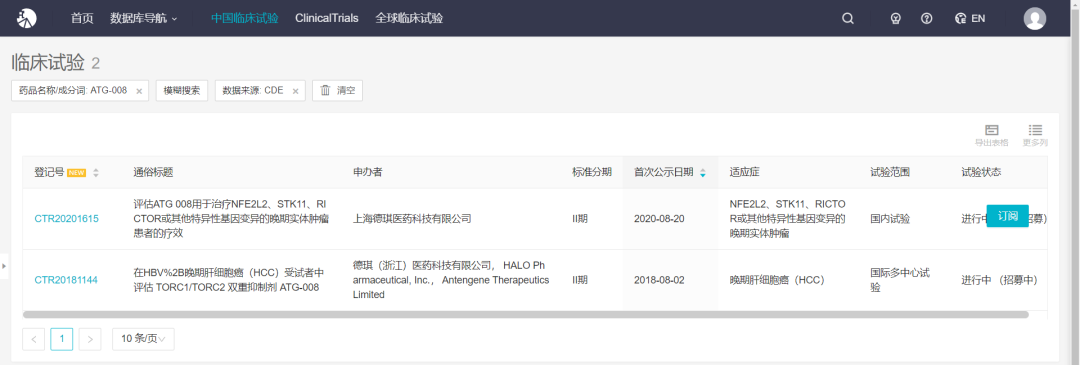Open the user avatar menu
This screenshot has height=365, width=1080.
[x=1035, y=19]
